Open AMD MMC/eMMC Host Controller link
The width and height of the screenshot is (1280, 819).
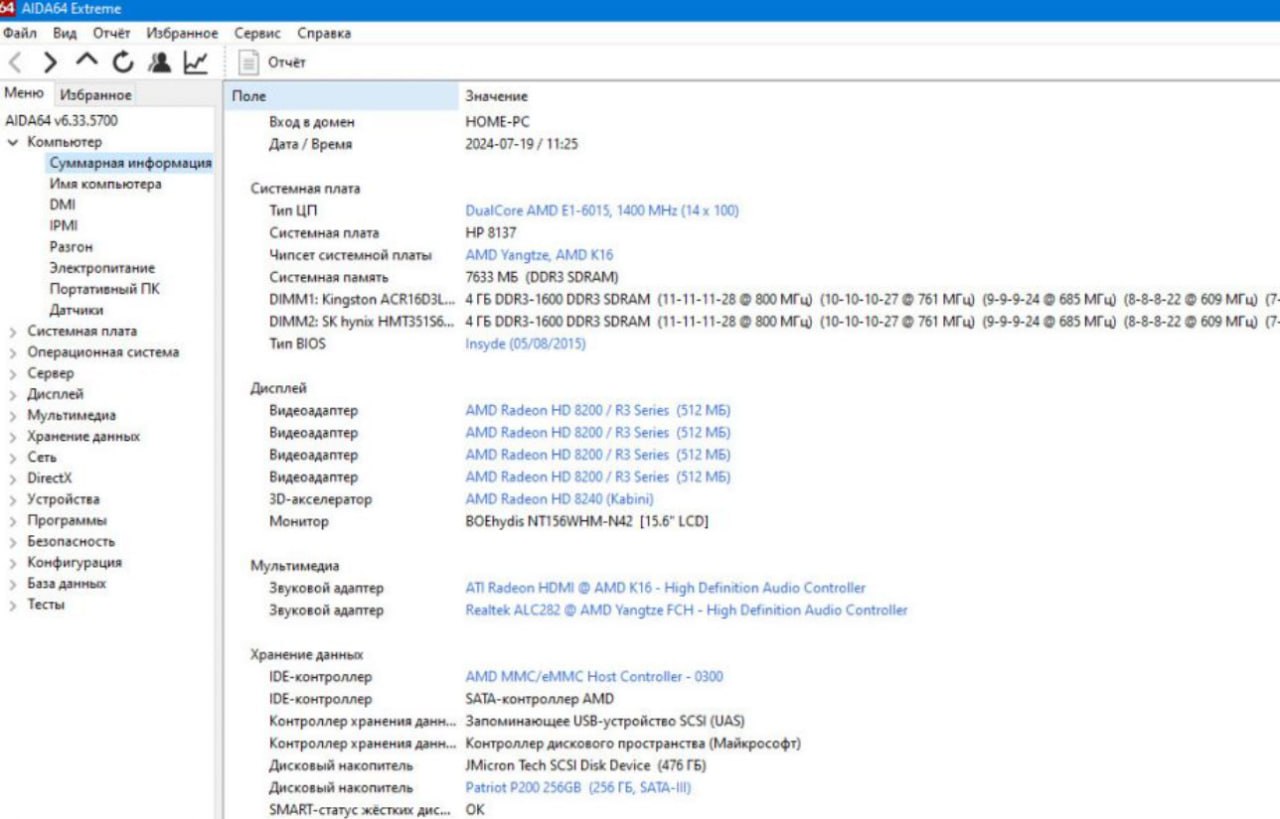pos(594,676)
